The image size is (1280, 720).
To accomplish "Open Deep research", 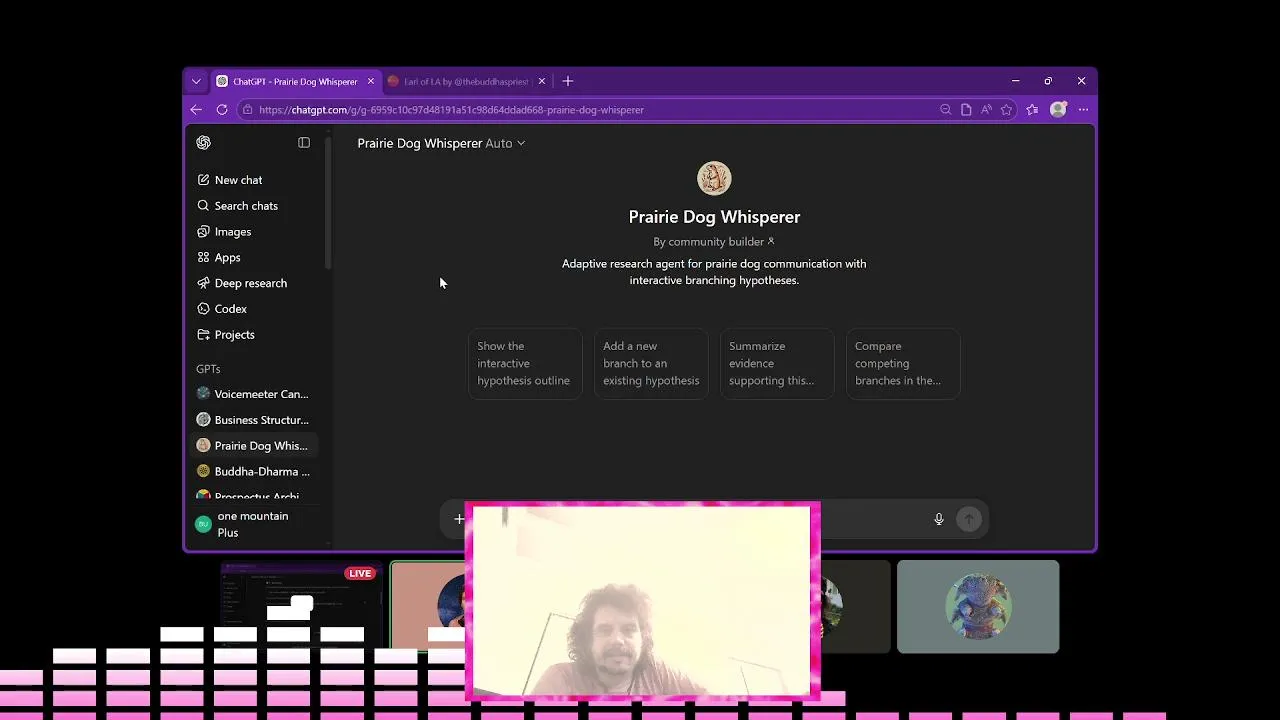I will tap(255, 283).
